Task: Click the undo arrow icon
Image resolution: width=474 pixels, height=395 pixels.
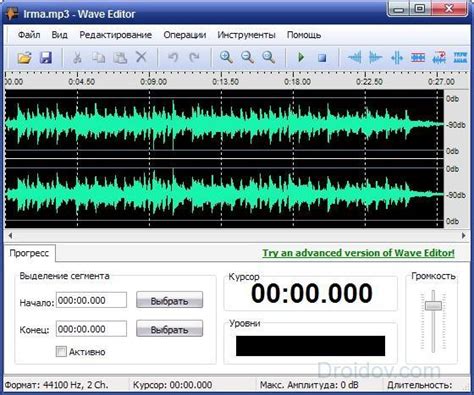Action: pos(173,58)
